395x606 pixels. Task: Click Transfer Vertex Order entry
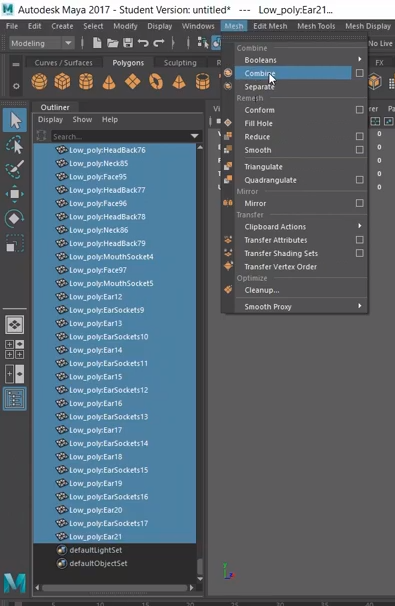280,267
